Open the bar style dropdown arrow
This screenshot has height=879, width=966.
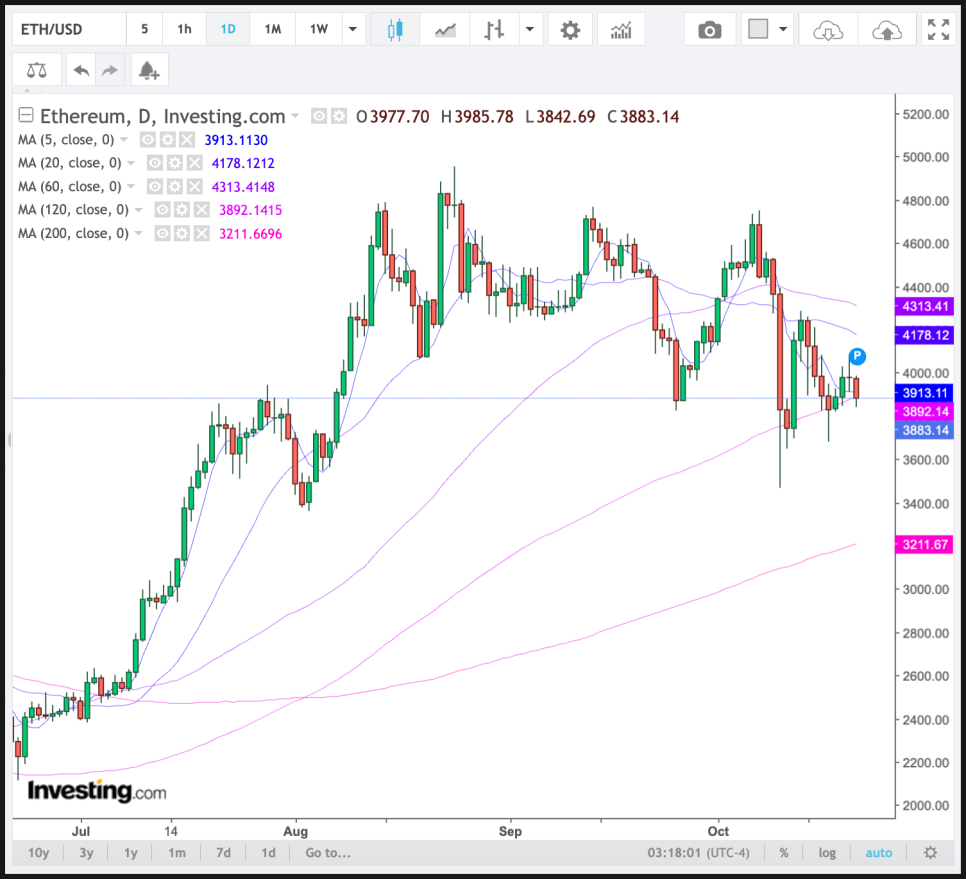pos(529,30)
